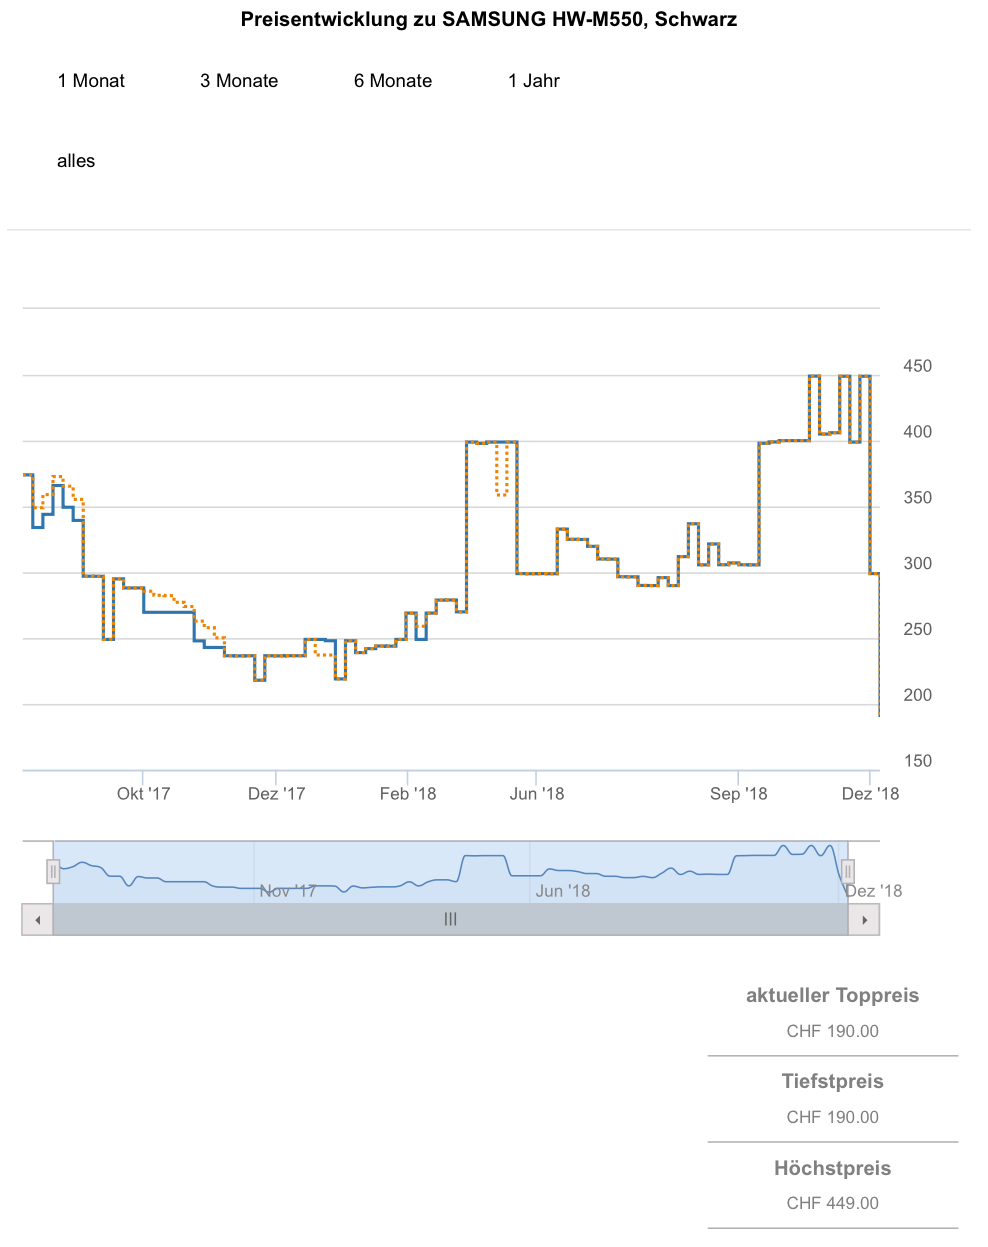Click the Jun '18 label in navigator
Image resolution: width=988 pixels, height=1247 pixels.
(563, 891)
